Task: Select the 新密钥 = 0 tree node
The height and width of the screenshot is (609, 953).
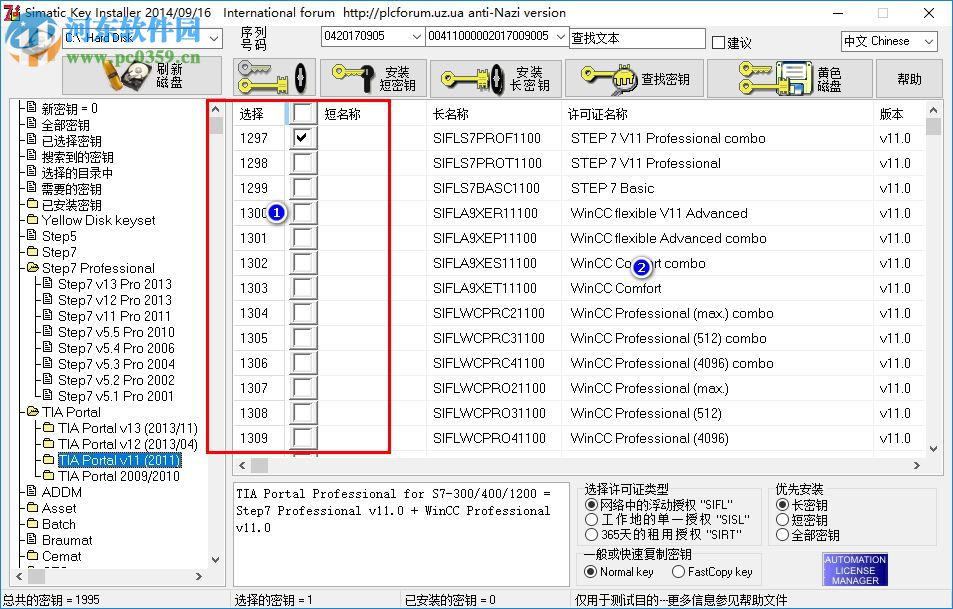Action: (x=69, y=109)
